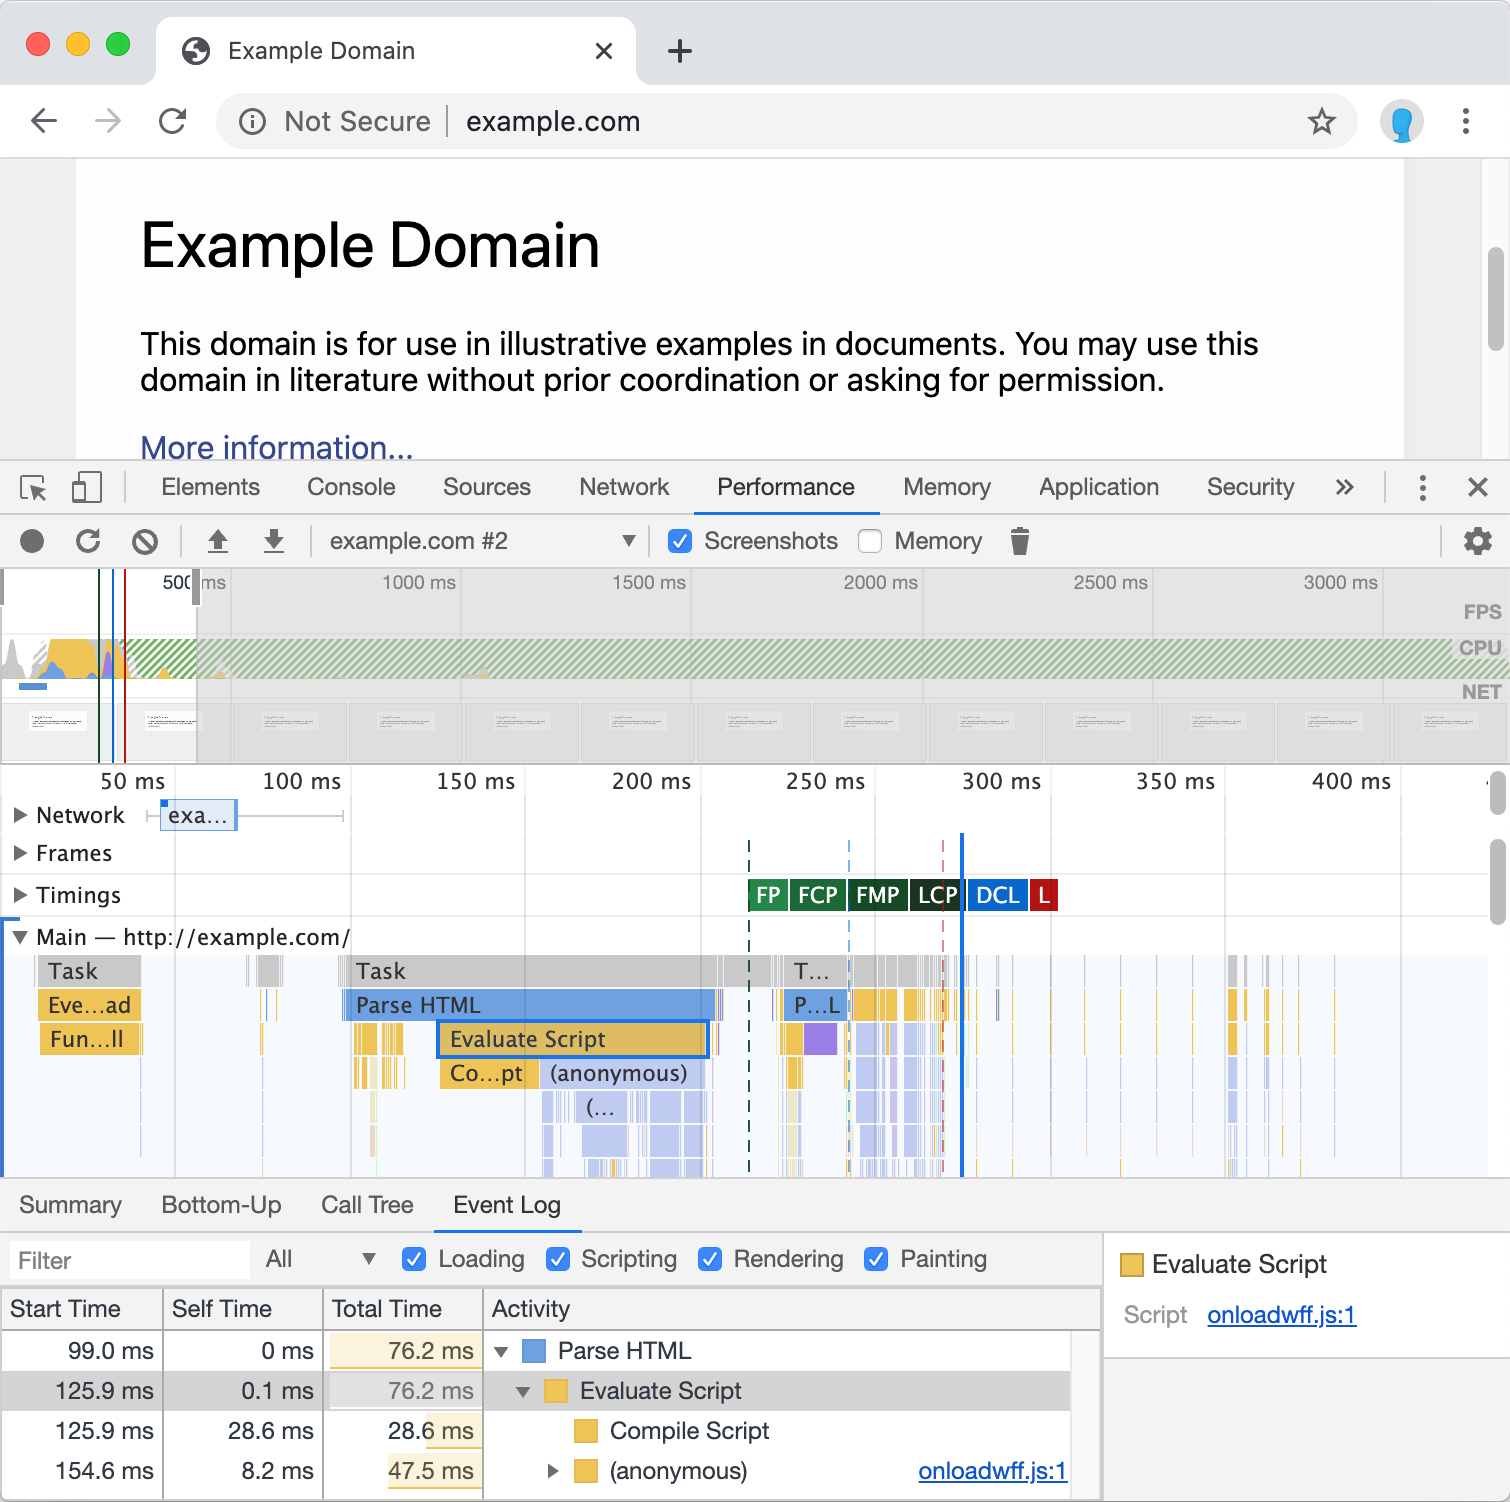This screenshot has height=1502, width=1510.
Task: Open the Call Tree tab
Action: click(367, 1205)
